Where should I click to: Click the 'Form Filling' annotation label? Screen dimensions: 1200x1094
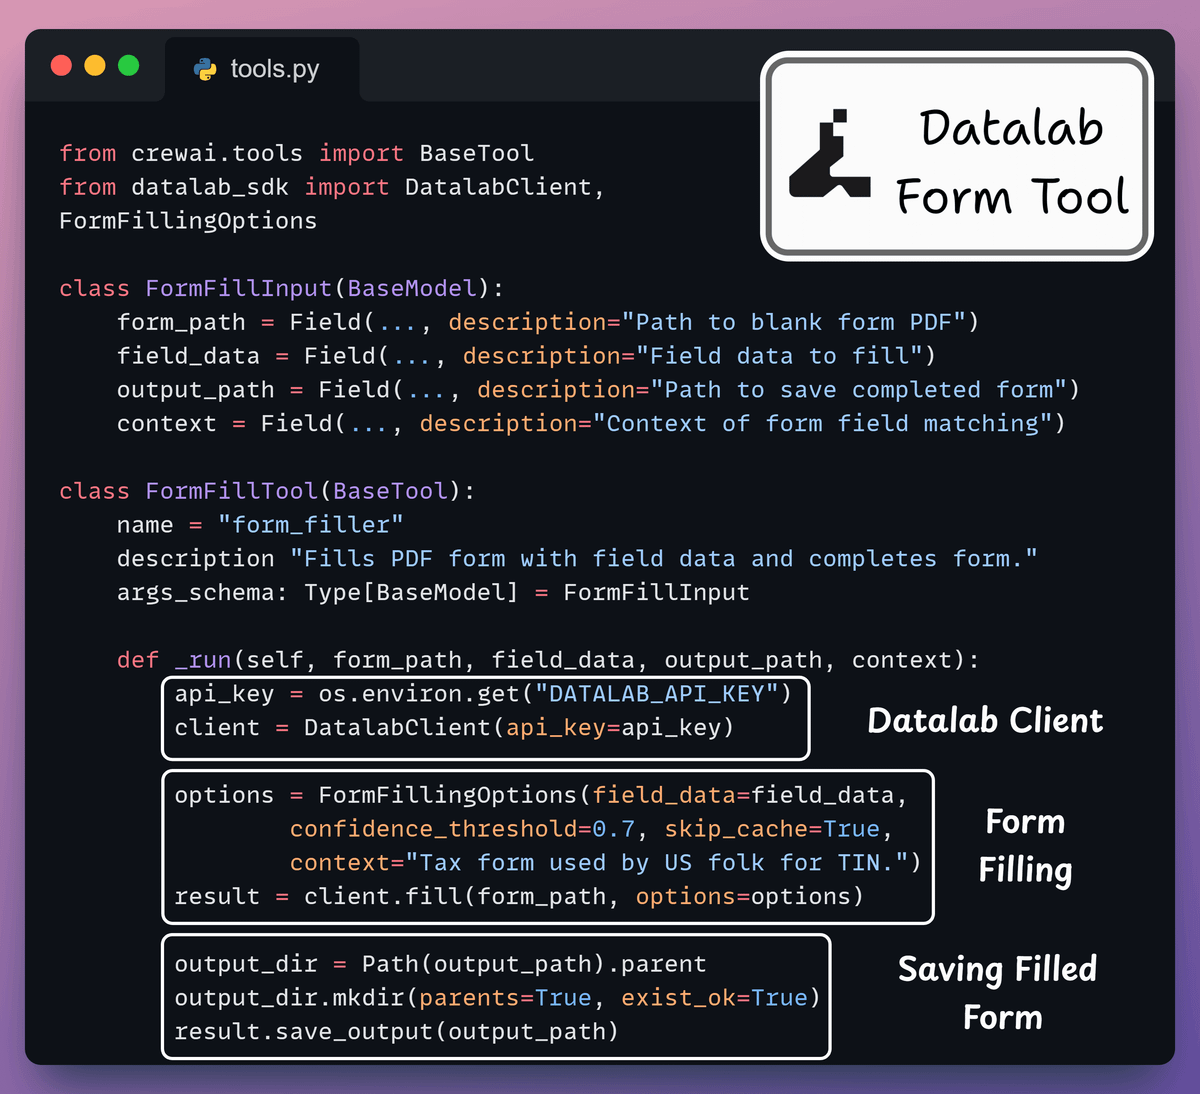[x=1025, y=846]
